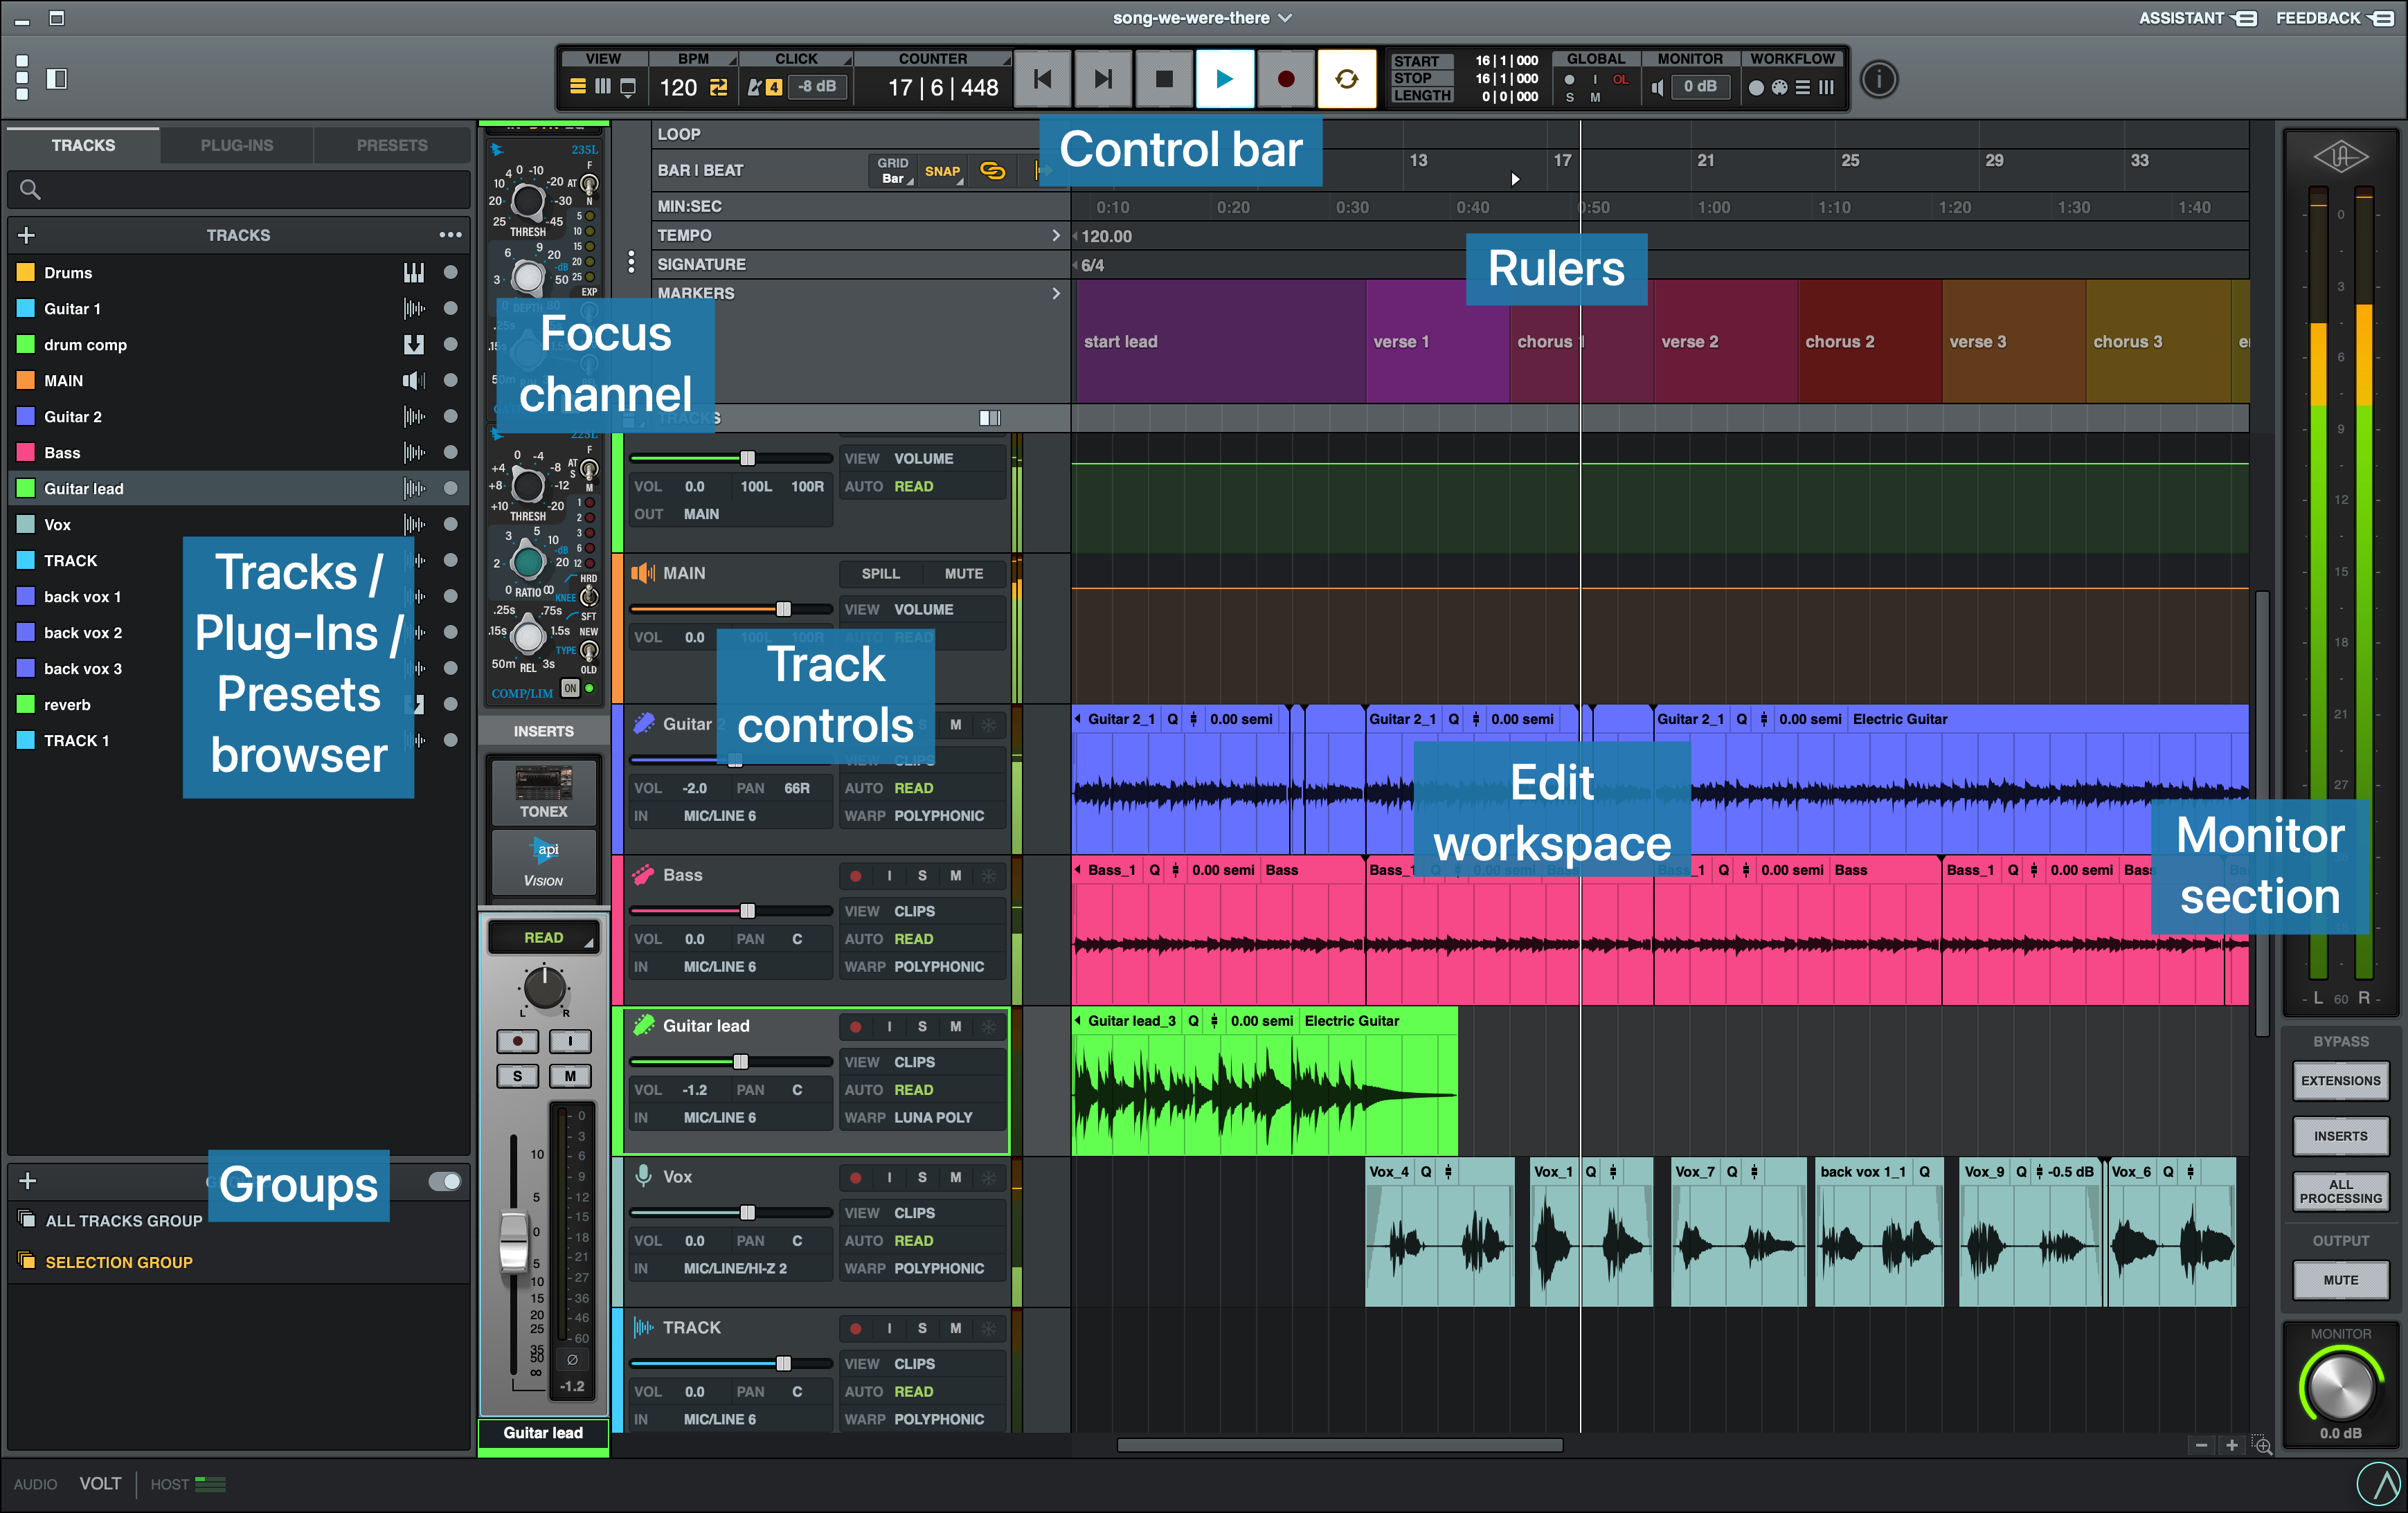This screenshot has height=1513, width=2408.
Task: Switch to the PRESETS tab
Action: click(x=391, y=145)
